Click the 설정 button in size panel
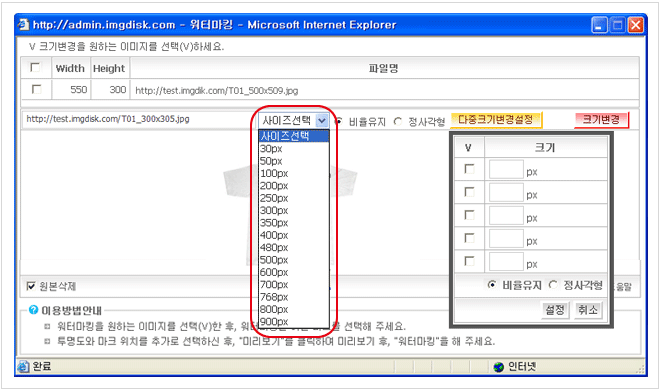The height and width of the screenshot is (390, 660). click(555, 310)
